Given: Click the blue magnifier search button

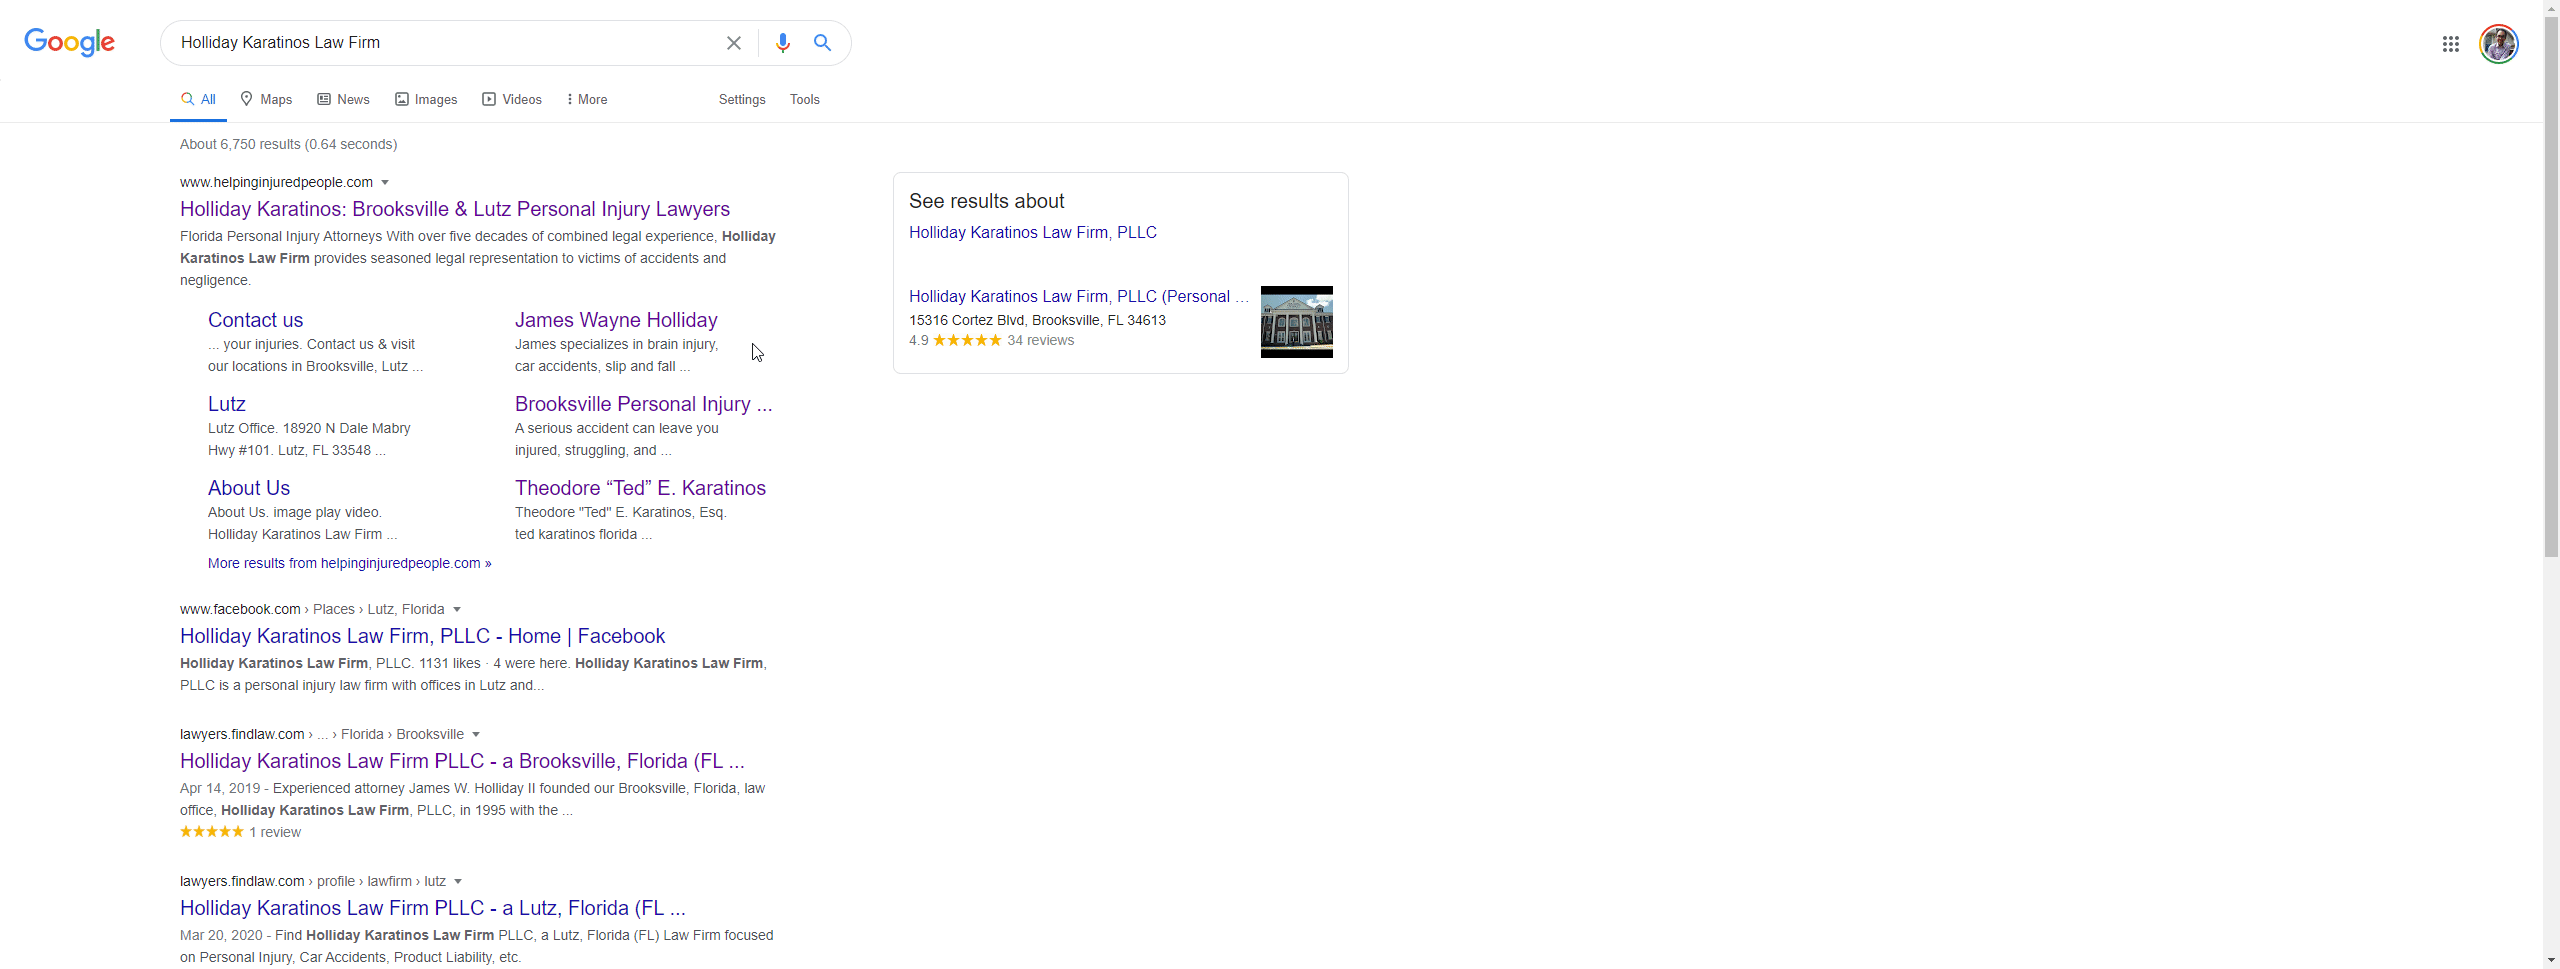Looking at the screenshot, I should tap(822, 43).
